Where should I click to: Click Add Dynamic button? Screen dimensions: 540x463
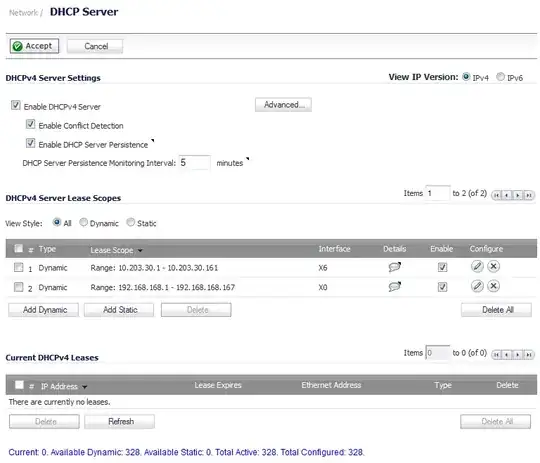43,310
